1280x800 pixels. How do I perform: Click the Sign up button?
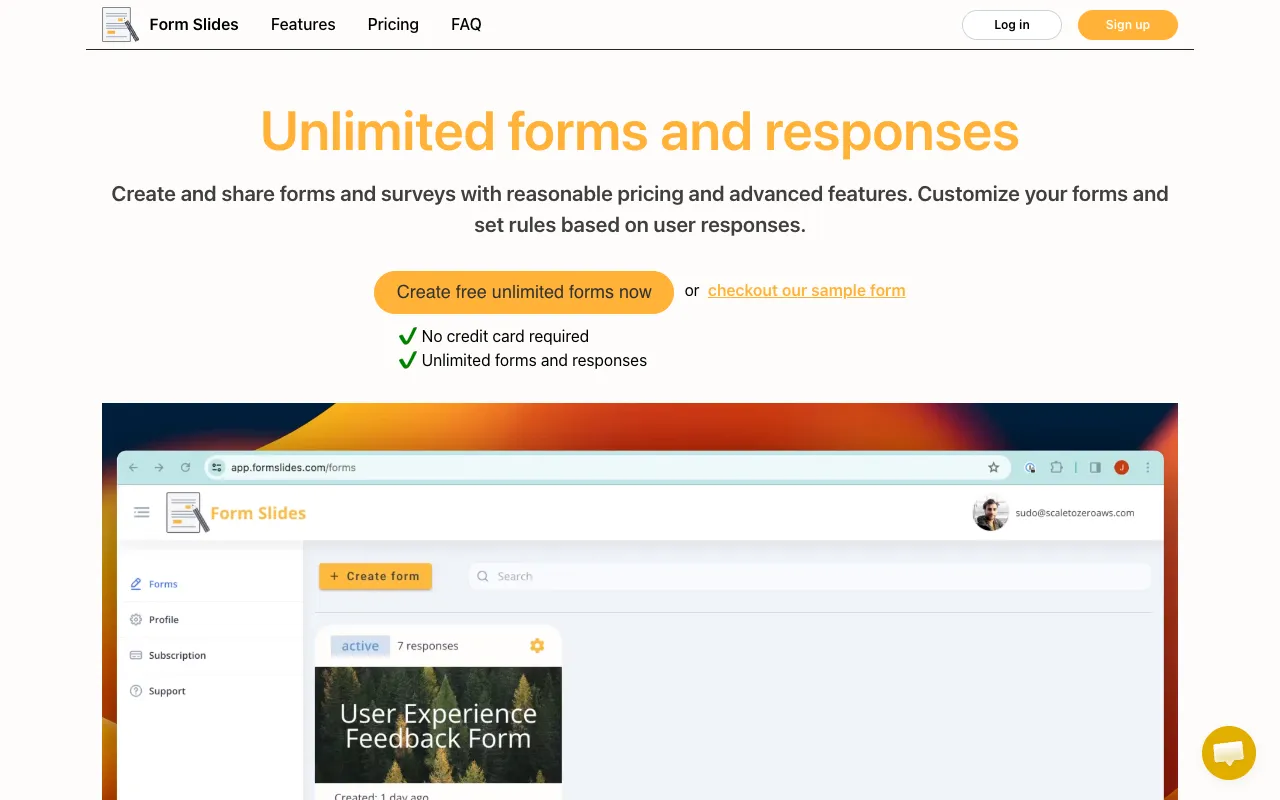[x=1128, y=25]
